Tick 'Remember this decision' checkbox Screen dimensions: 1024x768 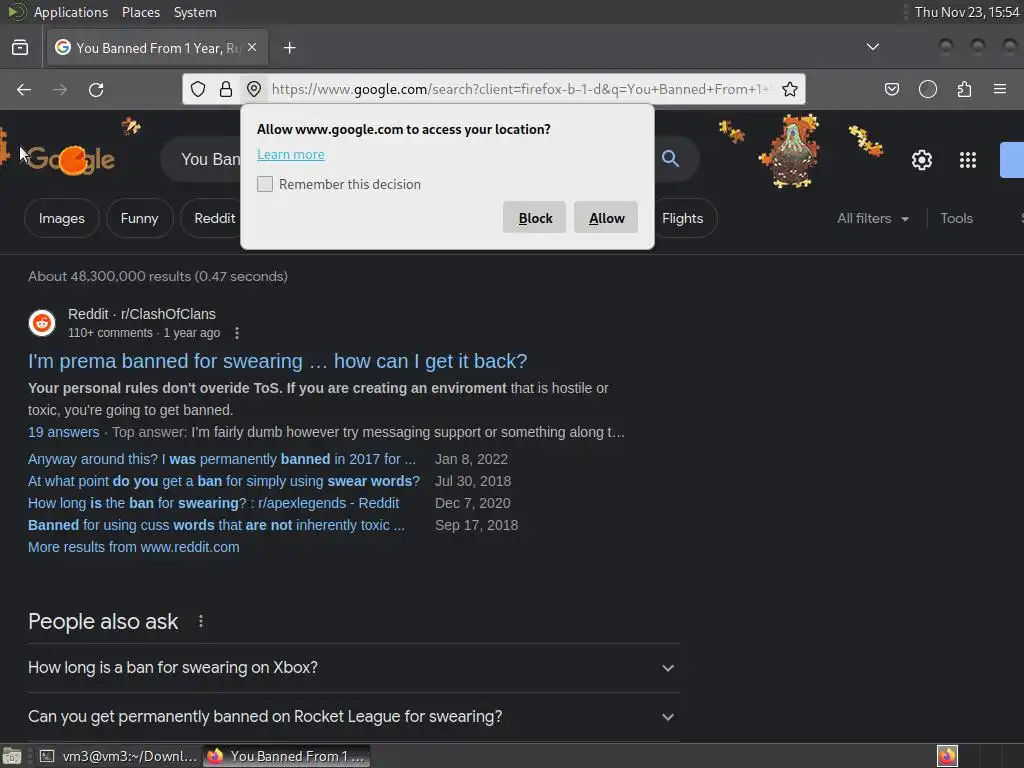pos(264,184)
